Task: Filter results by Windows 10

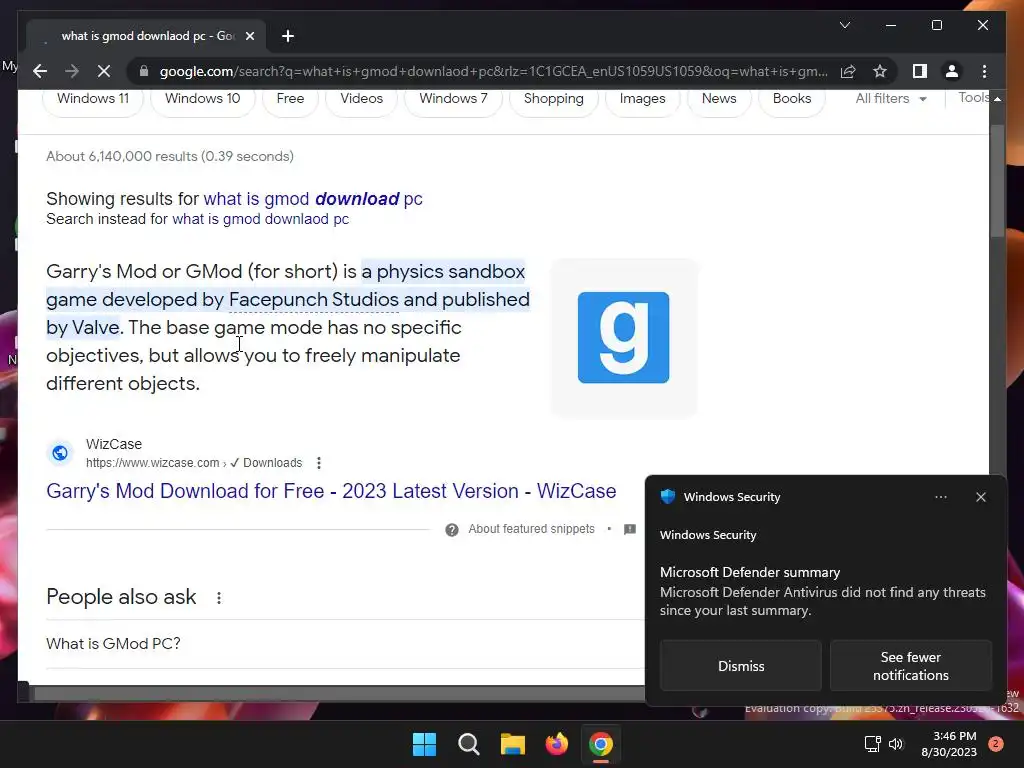Action: tap(202, 99)
